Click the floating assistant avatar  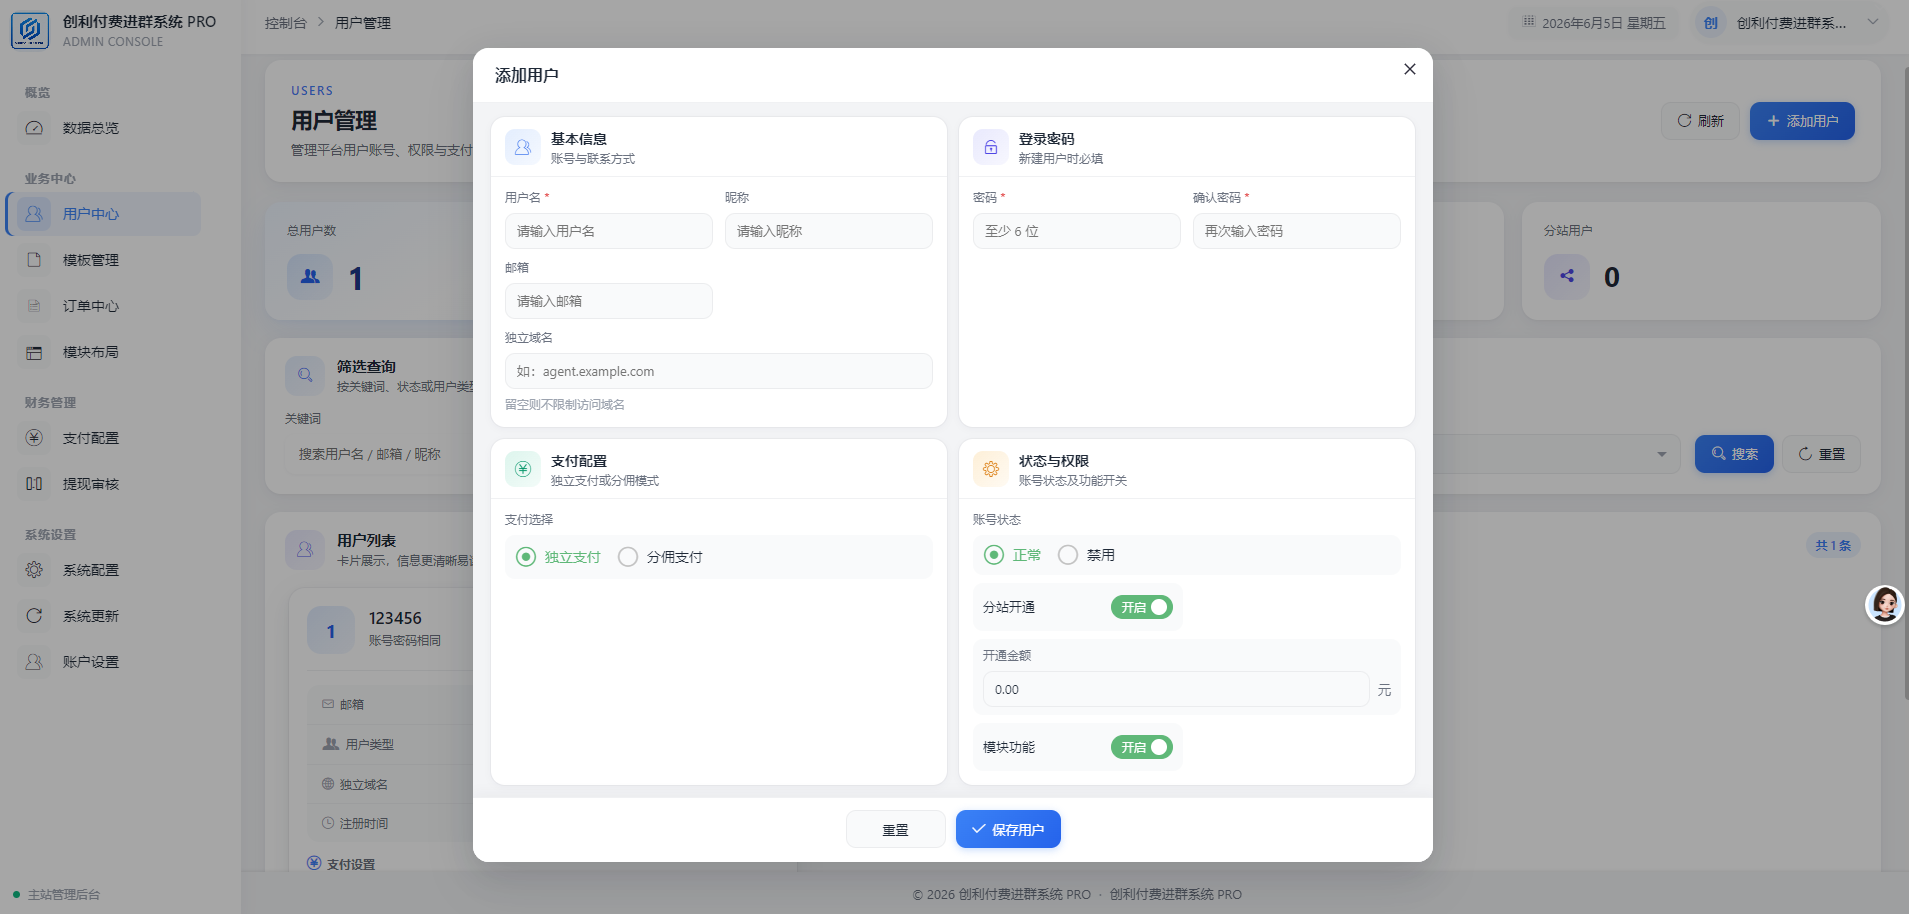tap(1885, 605)
